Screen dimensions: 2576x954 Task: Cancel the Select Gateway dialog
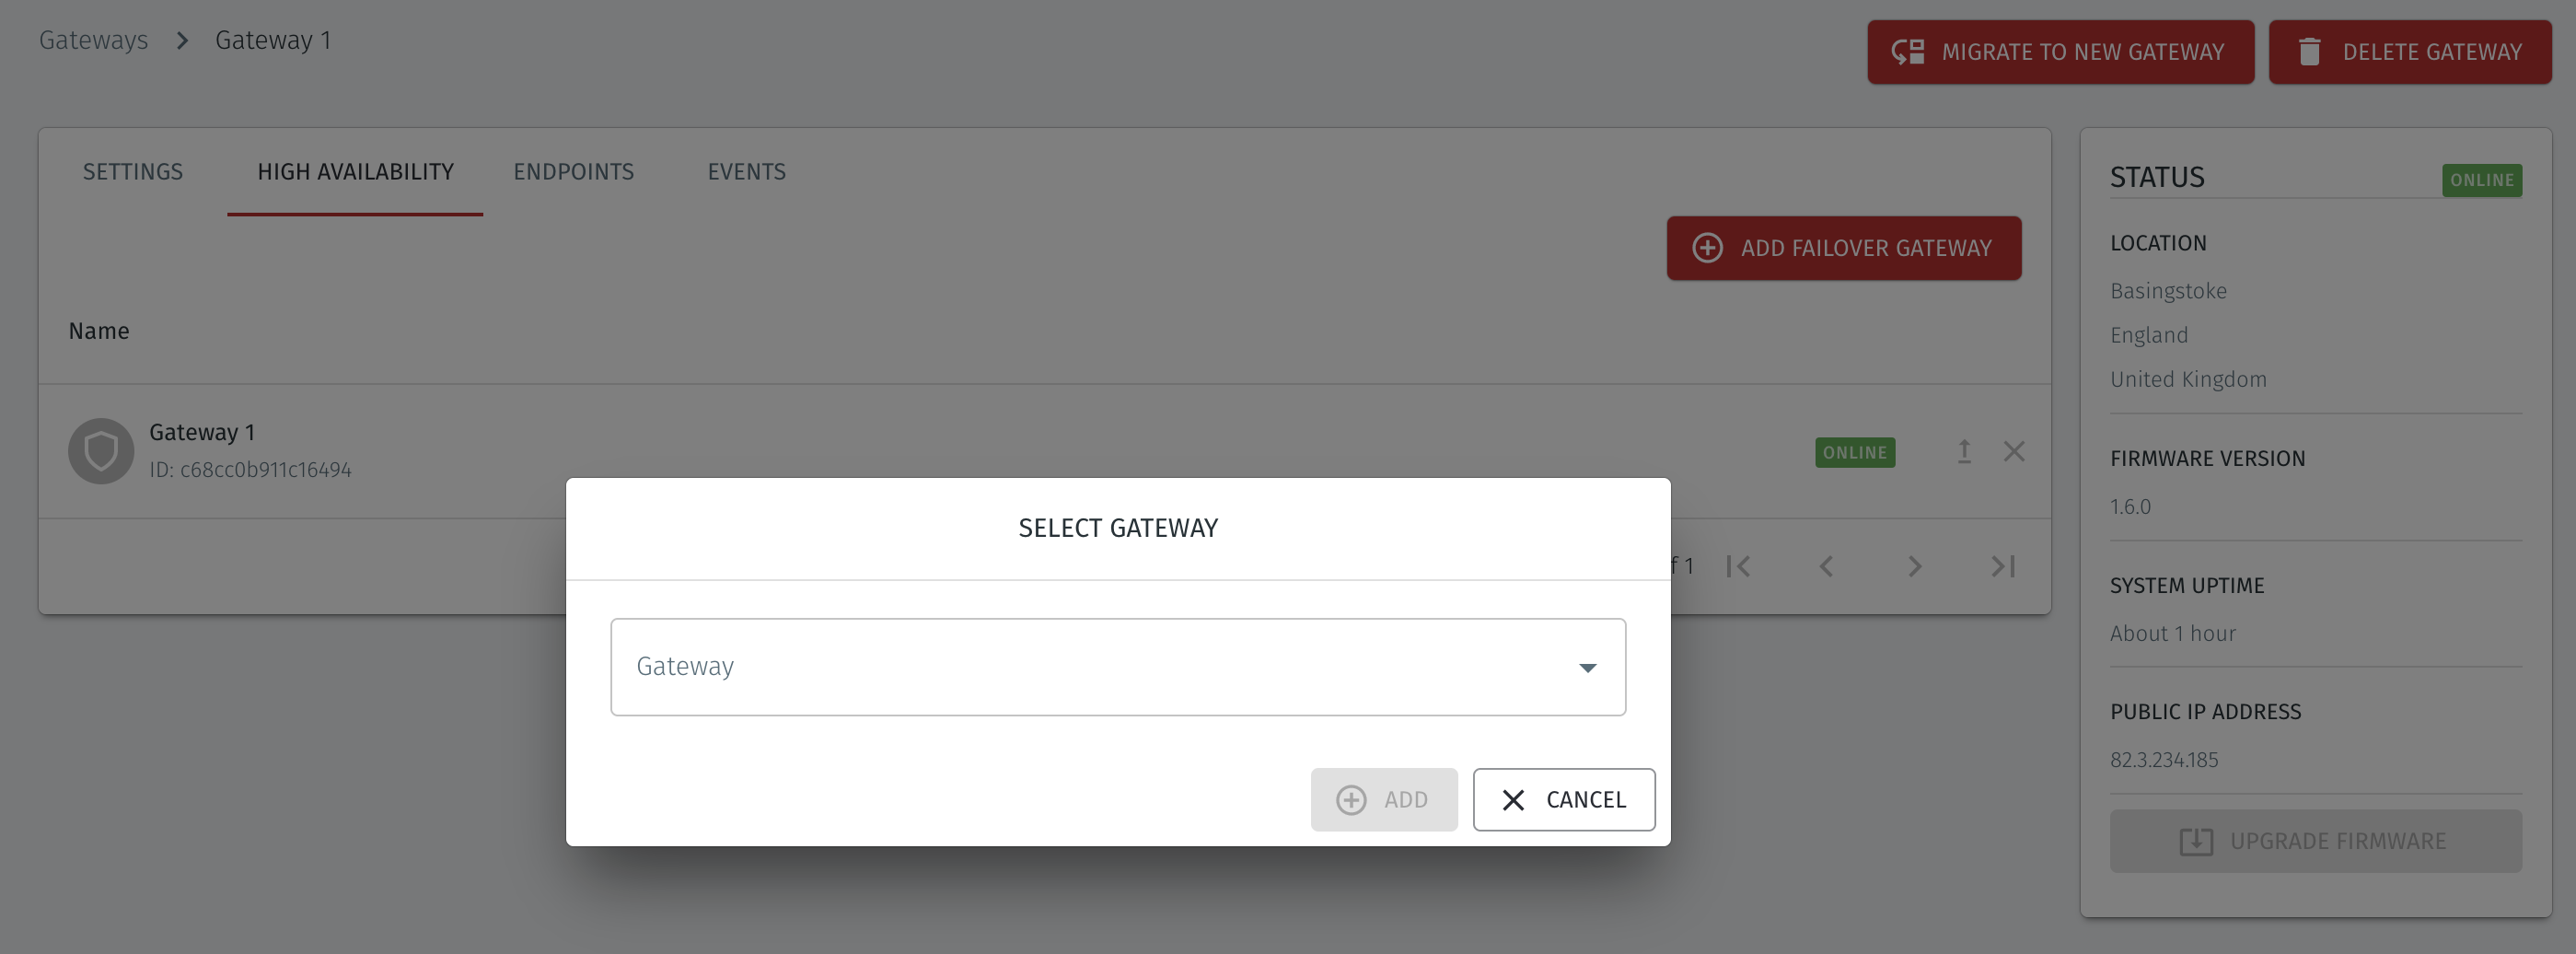pos(1563,799)
